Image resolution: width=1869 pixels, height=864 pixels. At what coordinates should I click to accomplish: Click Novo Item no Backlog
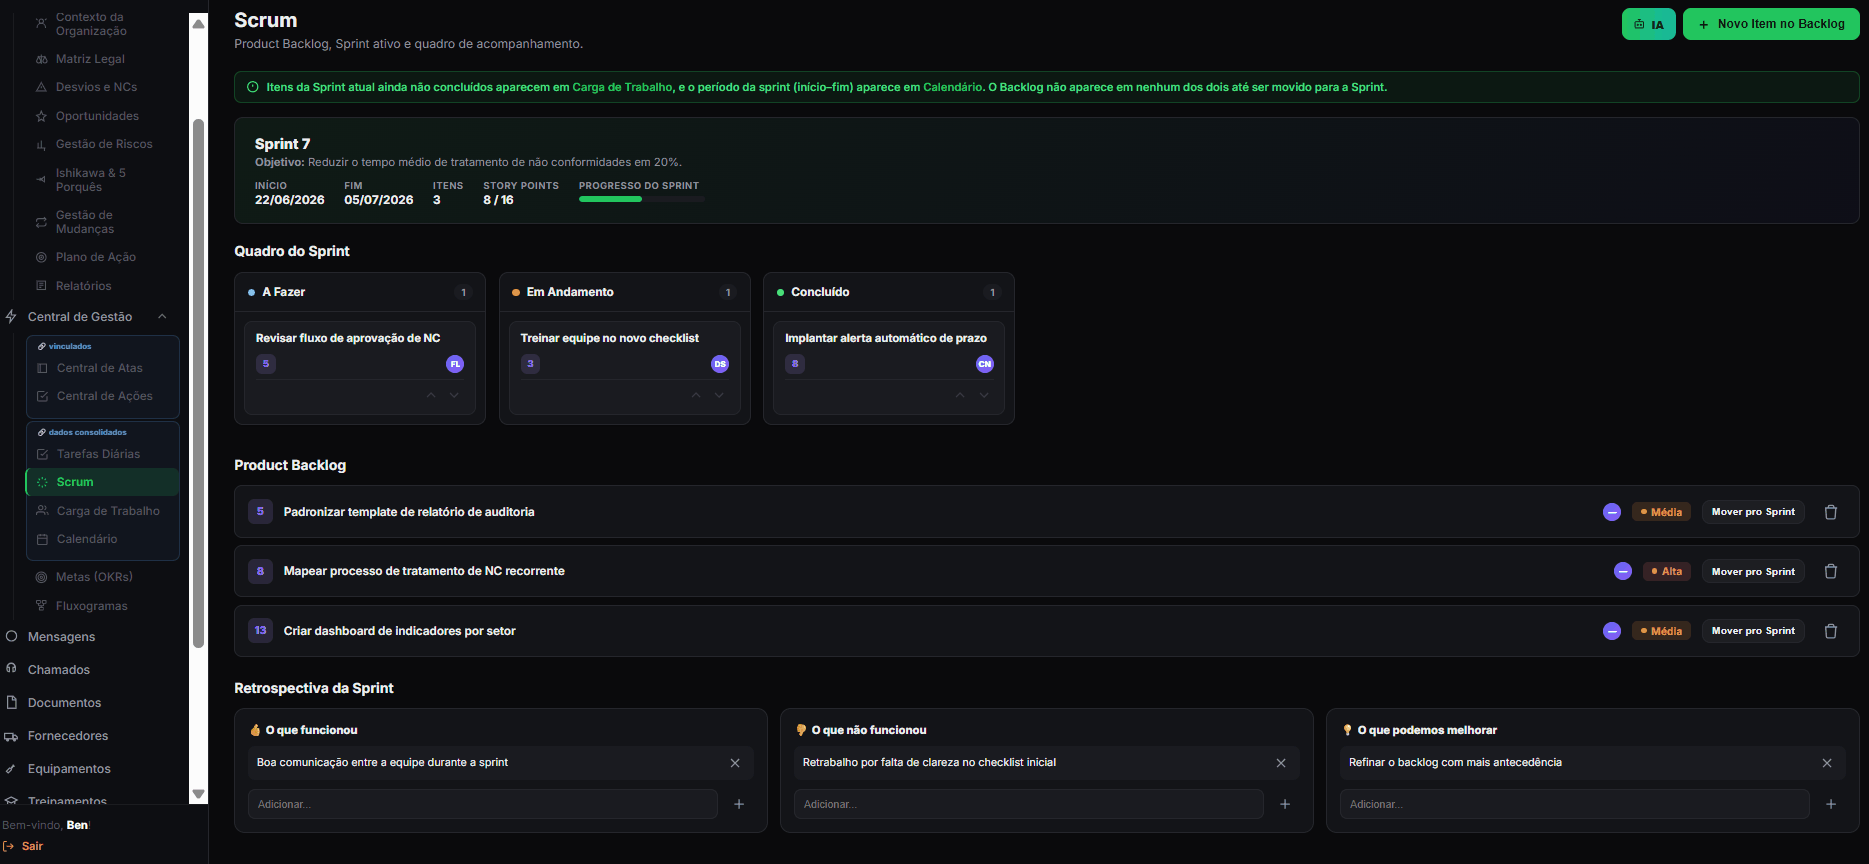point(1771,24)
